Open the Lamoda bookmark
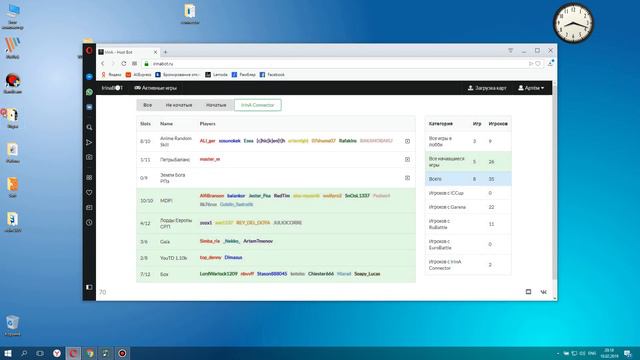This screenshot has height=360, width=640. (216, 75)
